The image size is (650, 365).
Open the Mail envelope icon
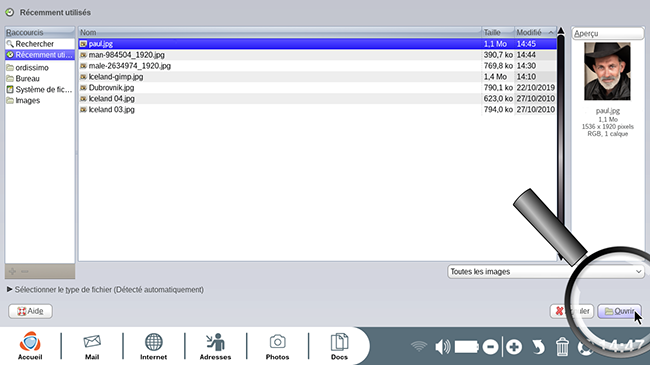pyautogui.click(x=92, y=346)
